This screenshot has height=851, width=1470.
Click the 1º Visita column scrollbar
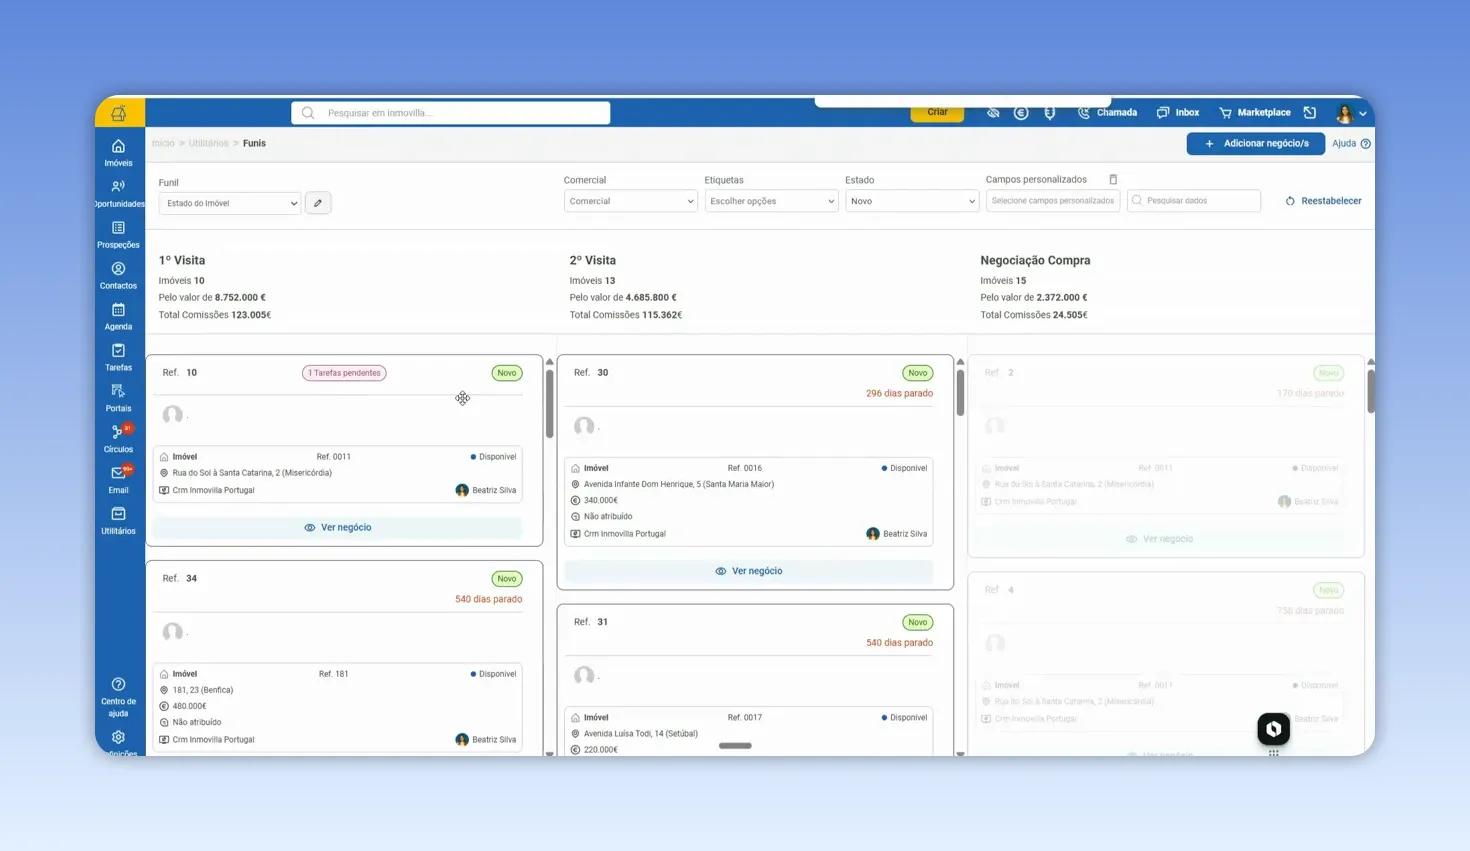tap(549, 403)
